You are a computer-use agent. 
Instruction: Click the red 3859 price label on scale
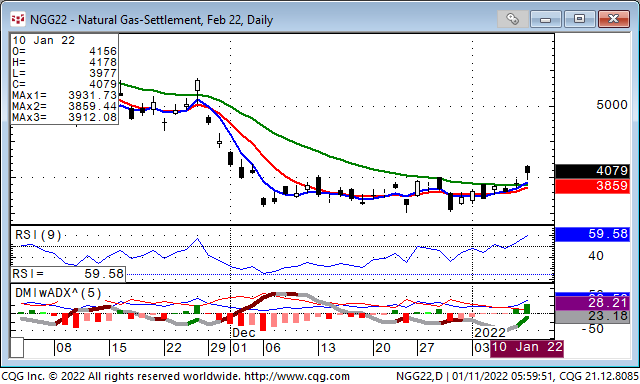(592, 186)
